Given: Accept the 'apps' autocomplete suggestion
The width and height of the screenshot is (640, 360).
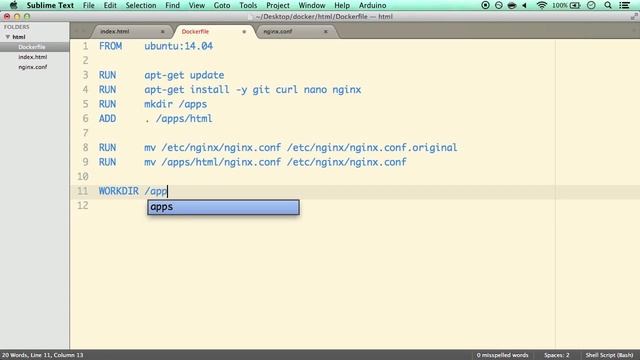Looking at the screenshot, I should (223, 207).
